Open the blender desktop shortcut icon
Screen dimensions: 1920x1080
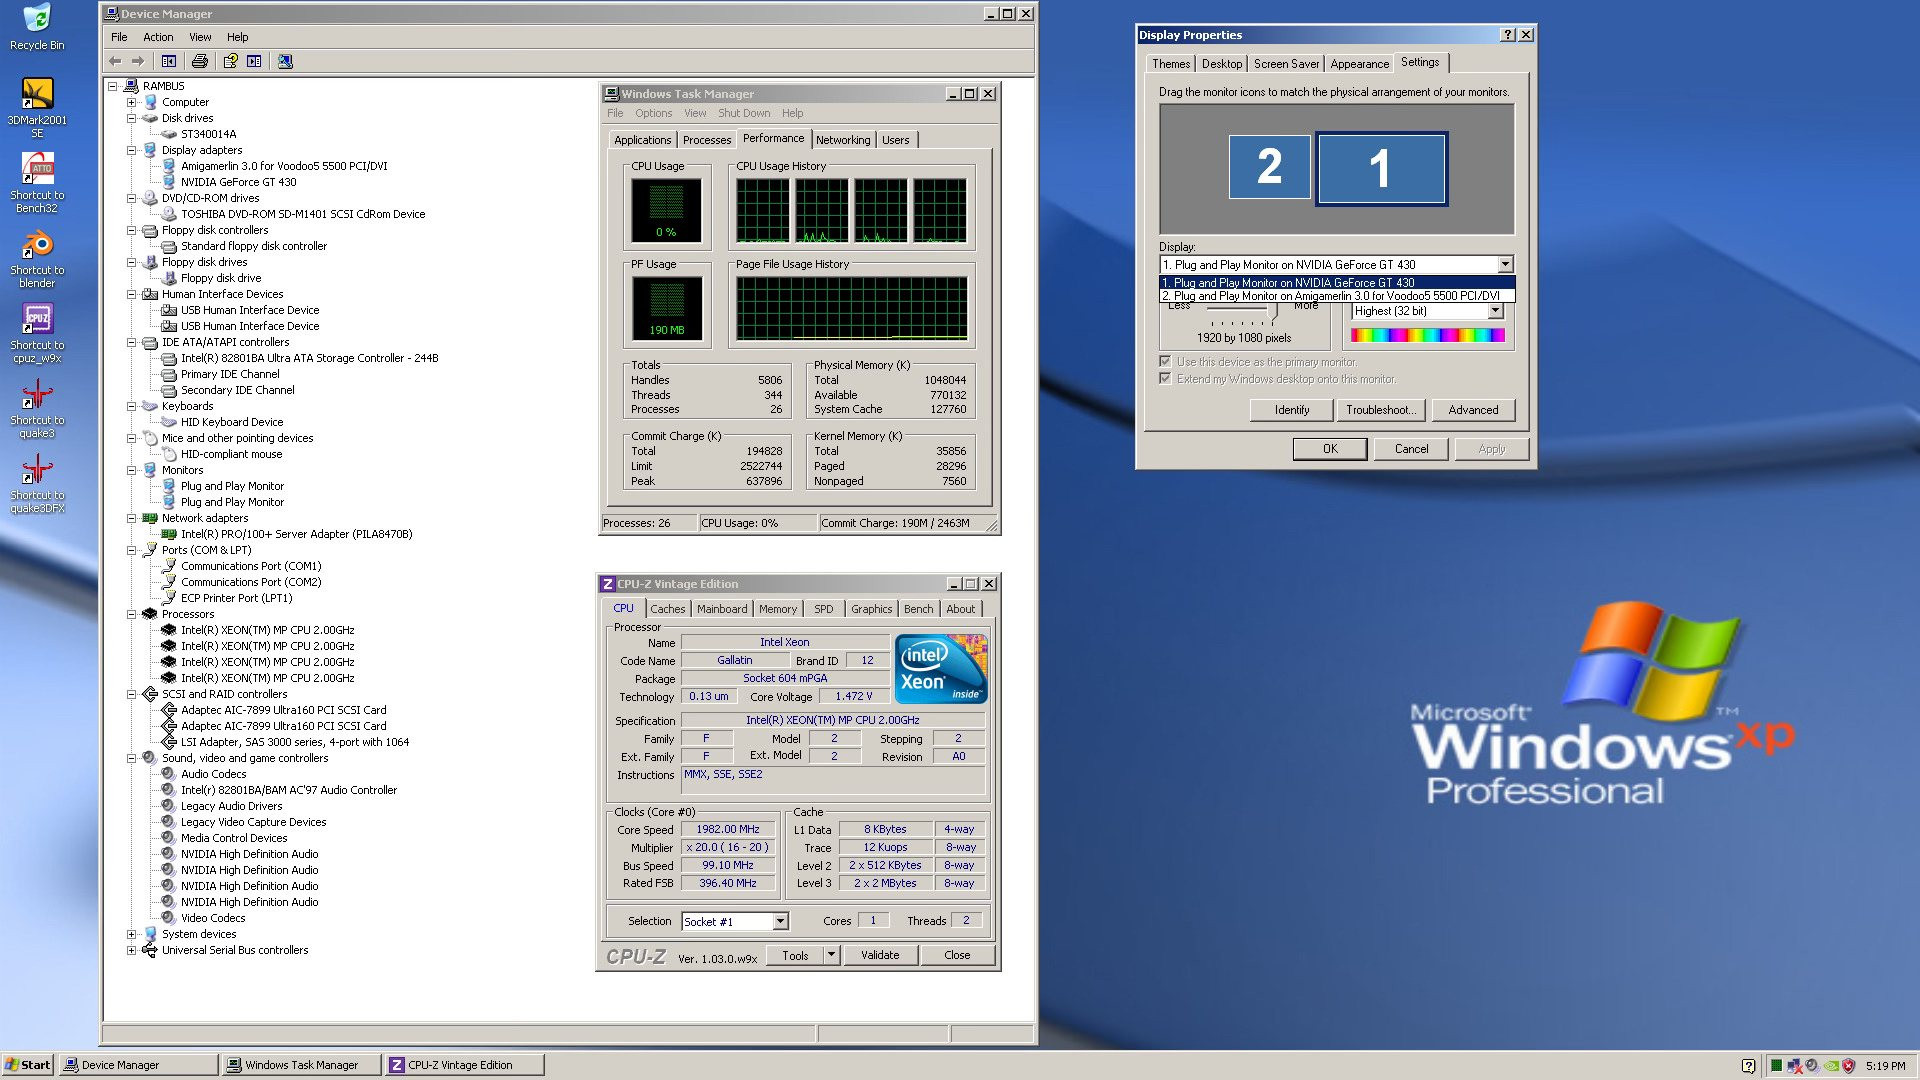(x=37, y=245)
